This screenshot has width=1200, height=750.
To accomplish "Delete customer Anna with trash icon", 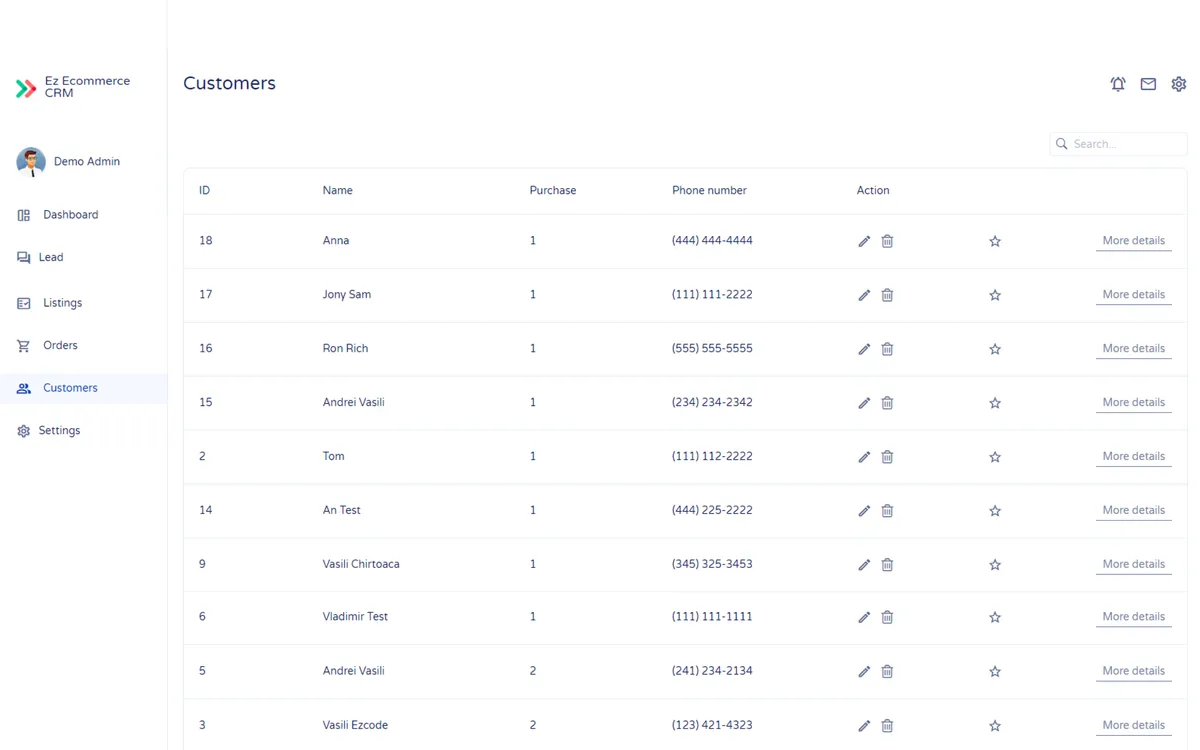I will (887, 241).
